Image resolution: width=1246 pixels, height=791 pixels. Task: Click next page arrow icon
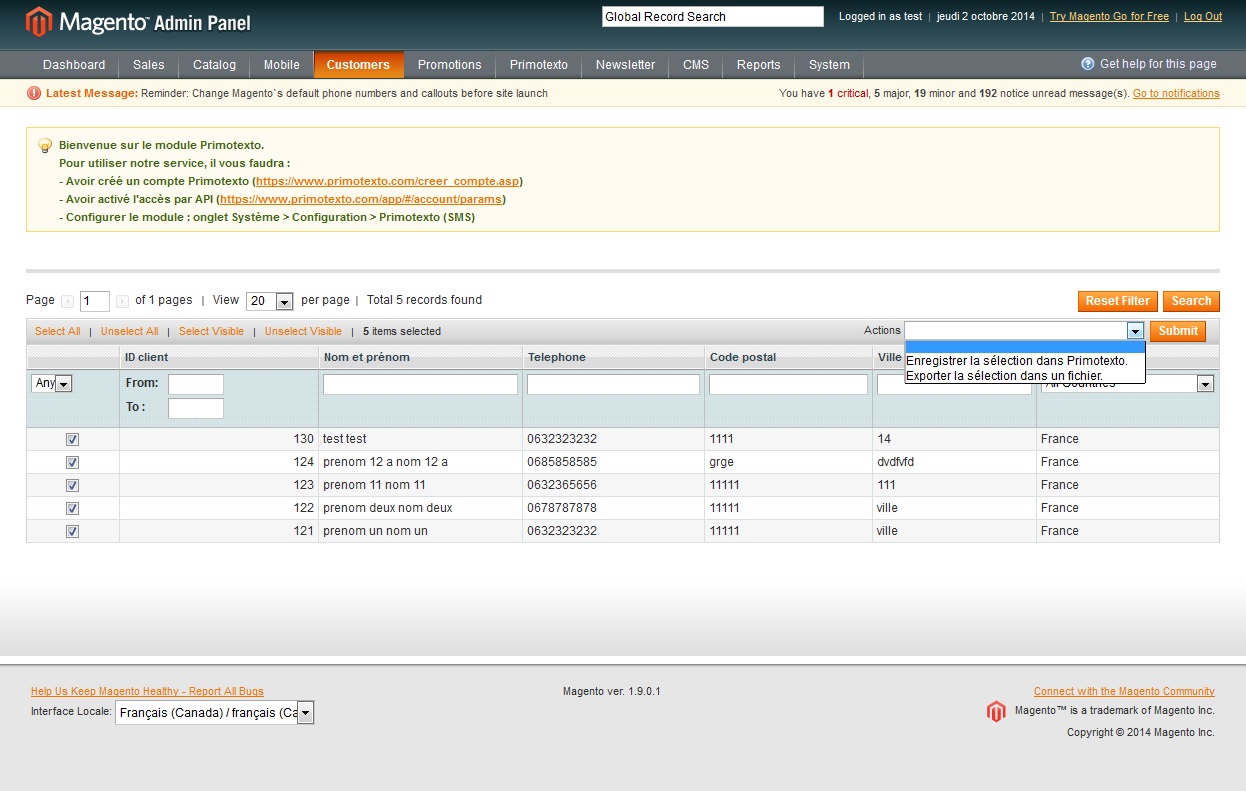[x=122, y=301]
